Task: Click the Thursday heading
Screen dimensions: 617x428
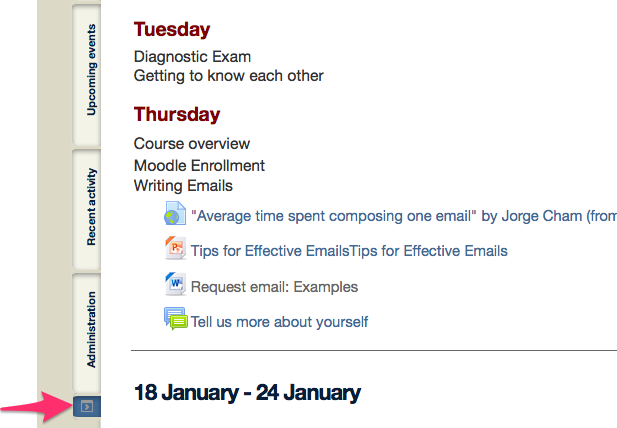Action: coord(177,114)
